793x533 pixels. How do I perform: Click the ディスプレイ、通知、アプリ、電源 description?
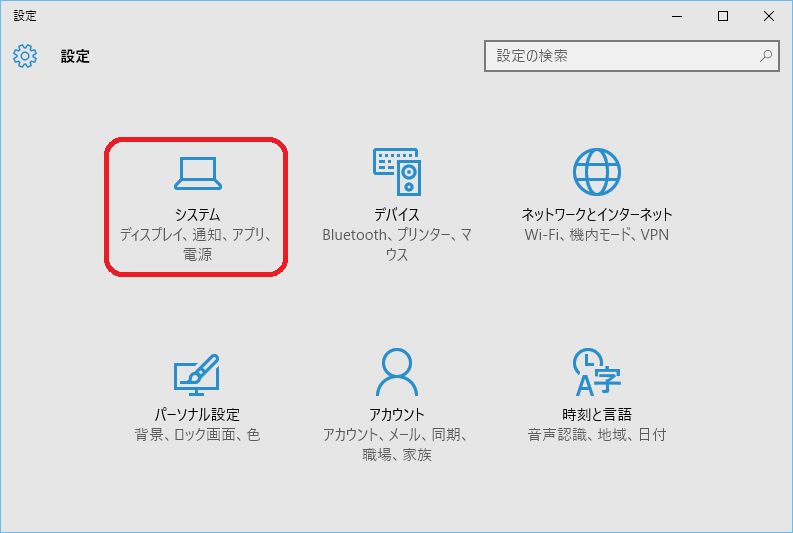196,244
